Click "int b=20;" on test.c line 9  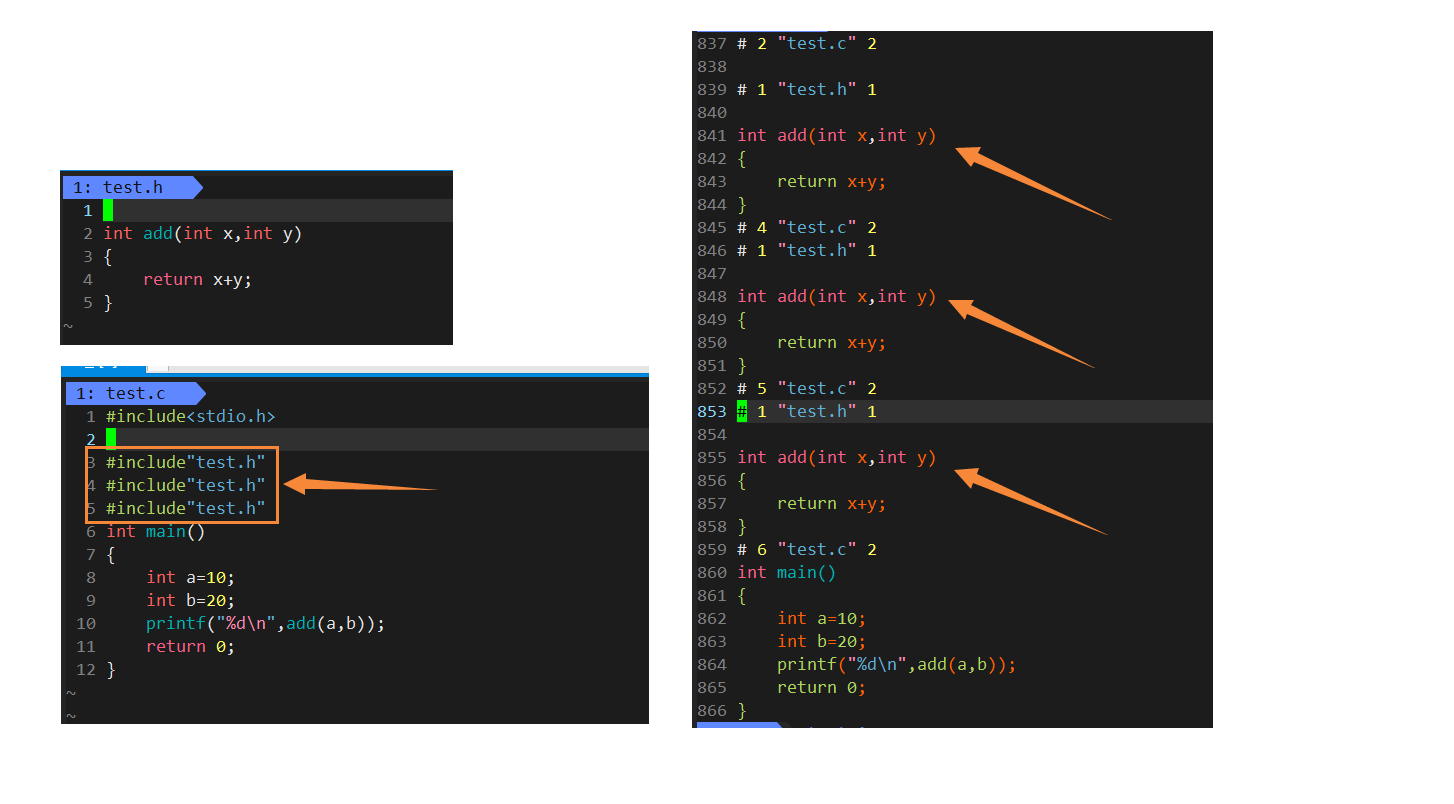(x=190, y=600)
